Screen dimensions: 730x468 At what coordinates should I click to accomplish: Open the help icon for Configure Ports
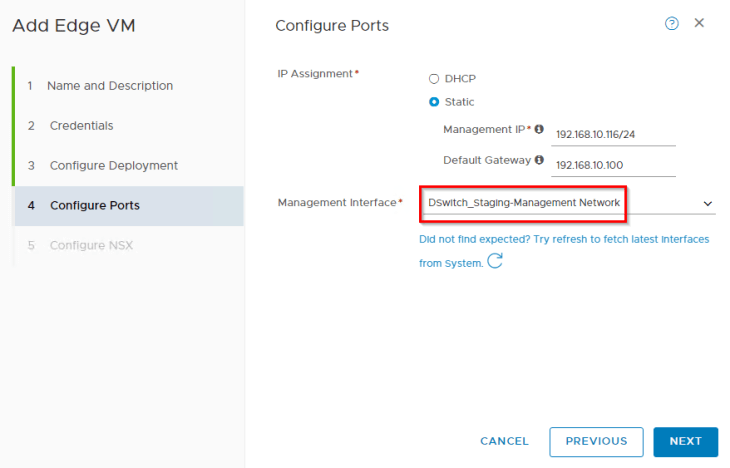pos(671,24)
